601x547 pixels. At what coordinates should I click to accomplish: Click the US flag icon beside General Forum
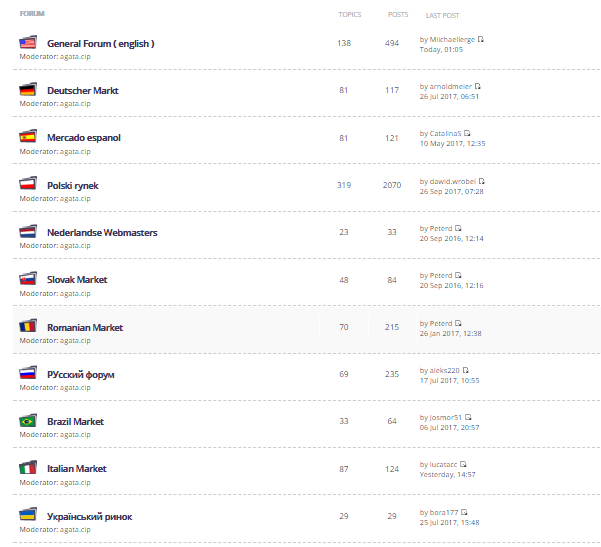coord(28,42)
